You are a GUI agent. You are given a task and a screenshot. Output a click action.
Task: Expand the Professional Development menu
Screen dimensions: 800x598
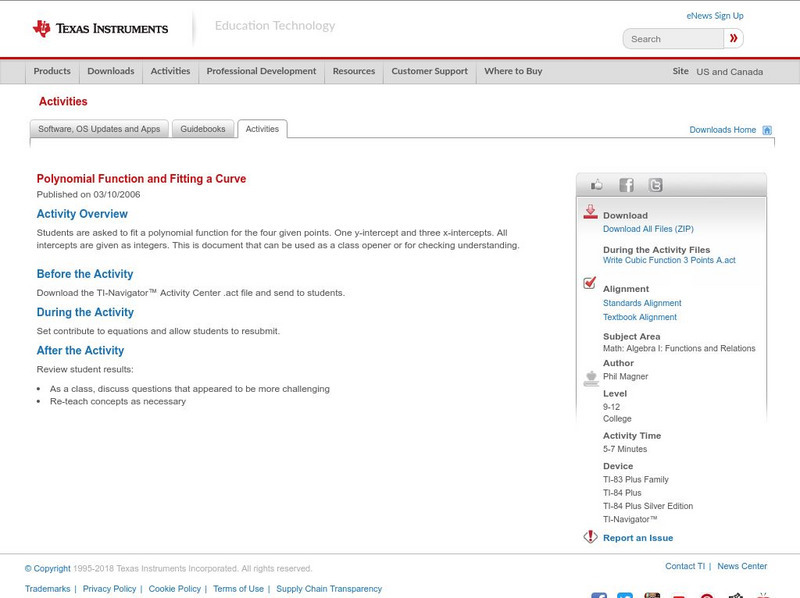[x=261, y=72]
